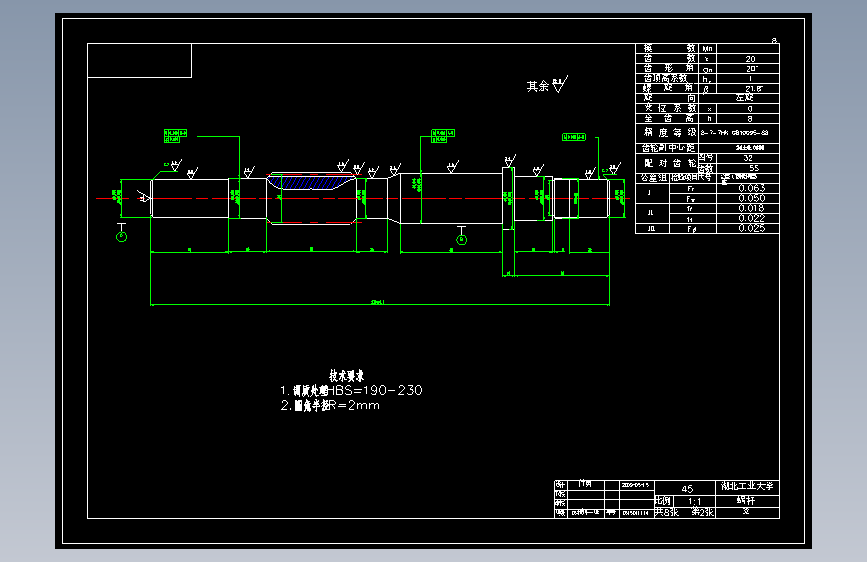Click the 配对齿轮 label cell
The width and height of the screenshot is (867, 562).
(x=669, y=163)
